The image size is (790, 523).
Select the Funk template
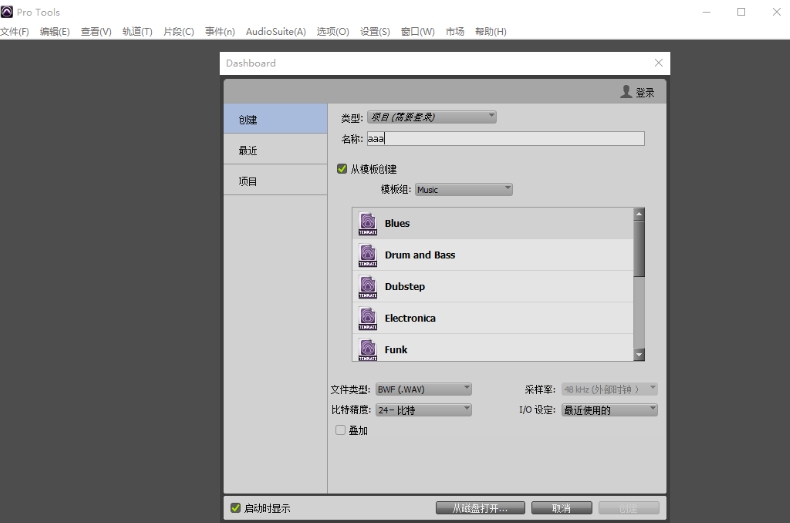493,348
